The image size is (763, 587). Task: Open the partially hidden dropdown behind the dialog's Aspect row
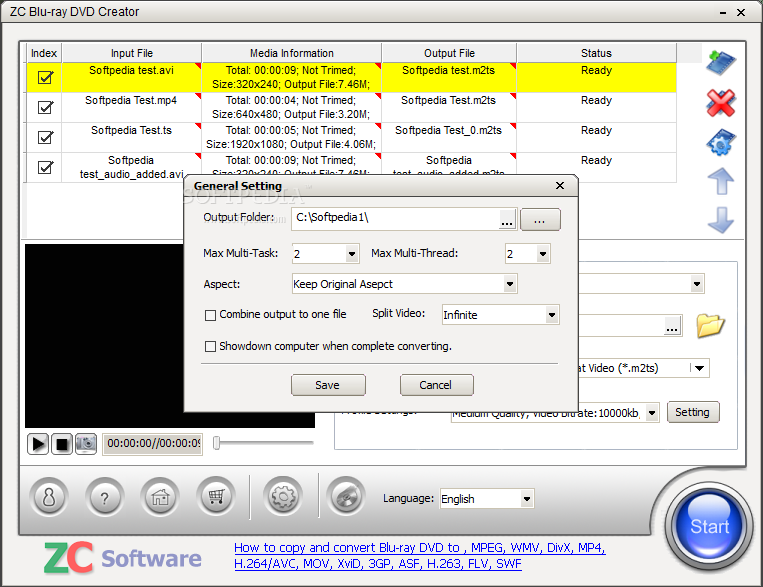tap(697, 284)
